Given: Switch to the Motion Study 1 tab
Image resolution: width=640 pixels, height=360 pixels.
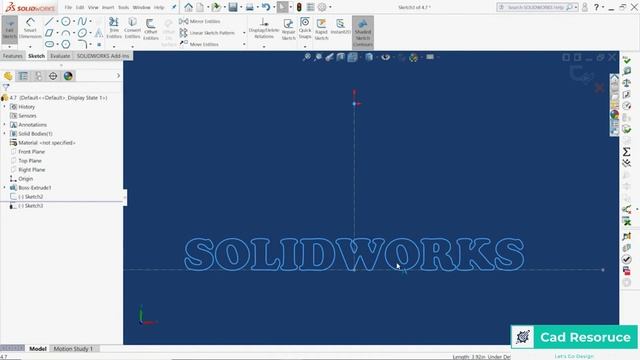Looking at the screenshot, I should (73, 349).
